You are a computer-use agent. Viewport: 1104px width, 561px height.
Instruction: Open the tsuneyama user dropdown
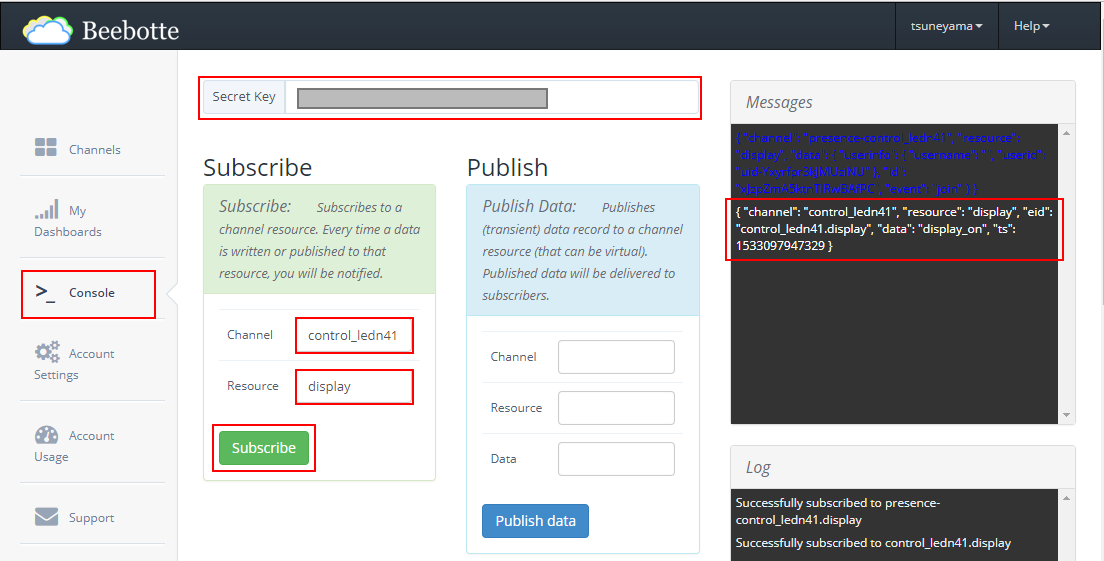(946, 26)
